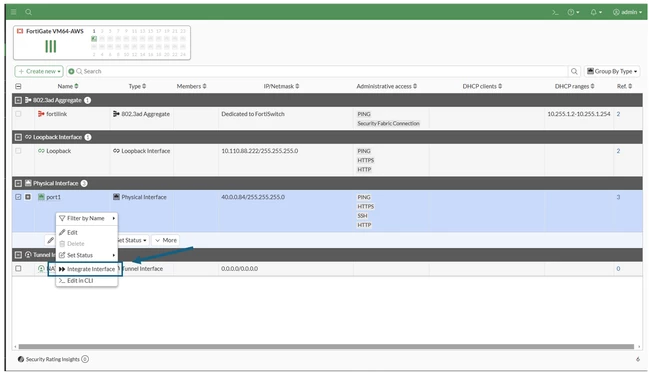
Task: Open the Group By Type dropdown
Action: 612,71
